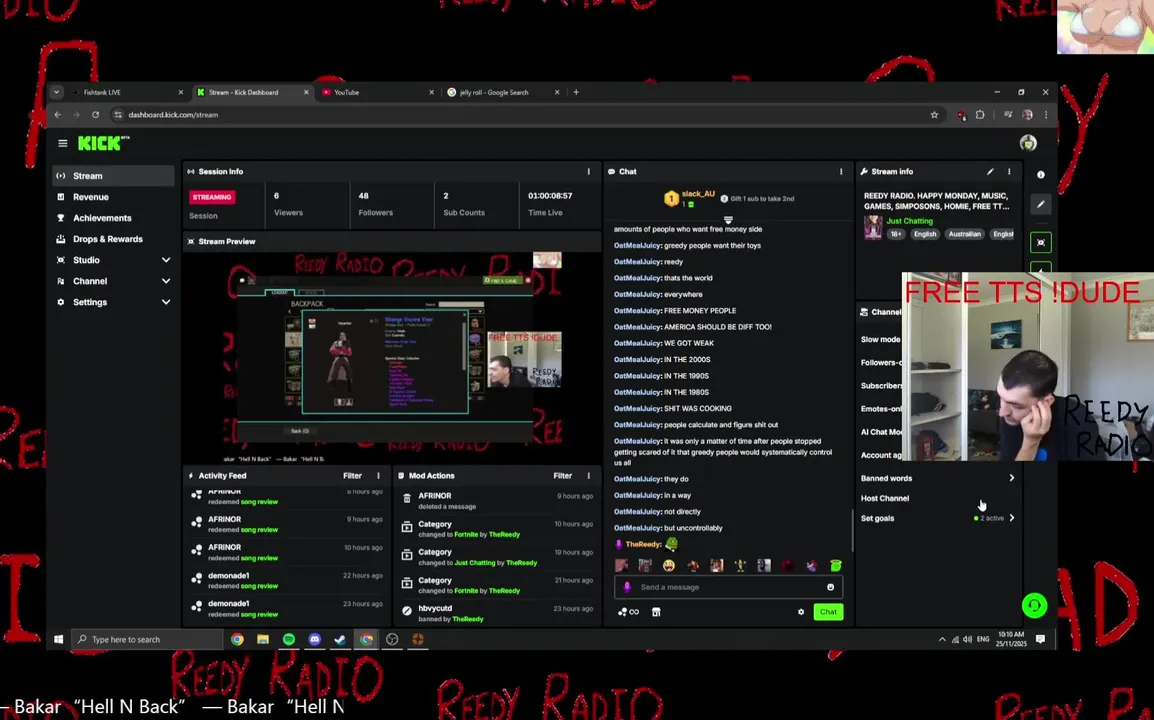
Task: Select Stream in the sidebar
Action: pyautogui.click(x=113, y=176)
